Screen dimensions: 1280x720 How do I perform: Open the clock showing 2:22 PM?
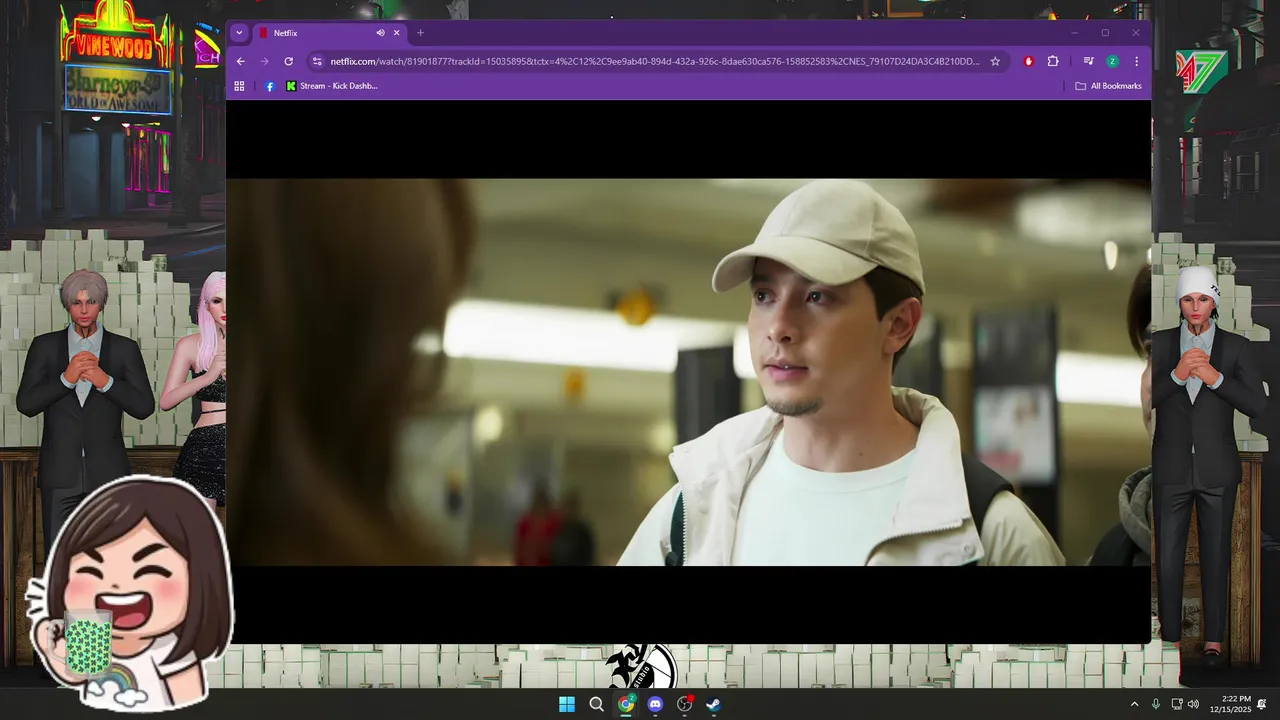point(1230,704)
